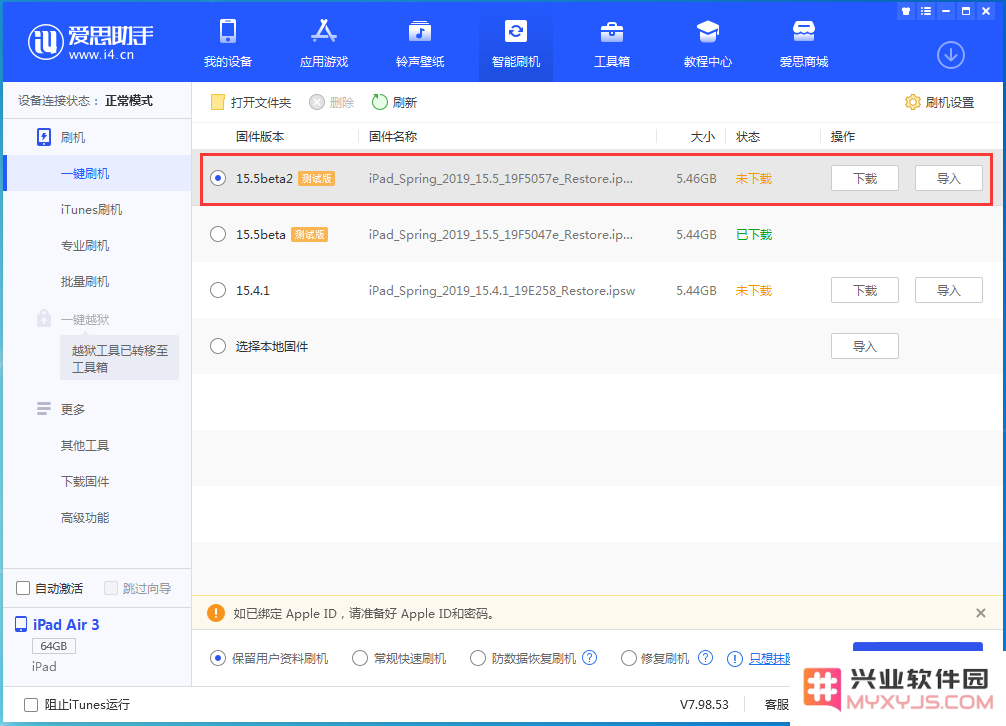
Task: Click 越狱工具已转移至工具箱 notice
Action: [119, 358]
